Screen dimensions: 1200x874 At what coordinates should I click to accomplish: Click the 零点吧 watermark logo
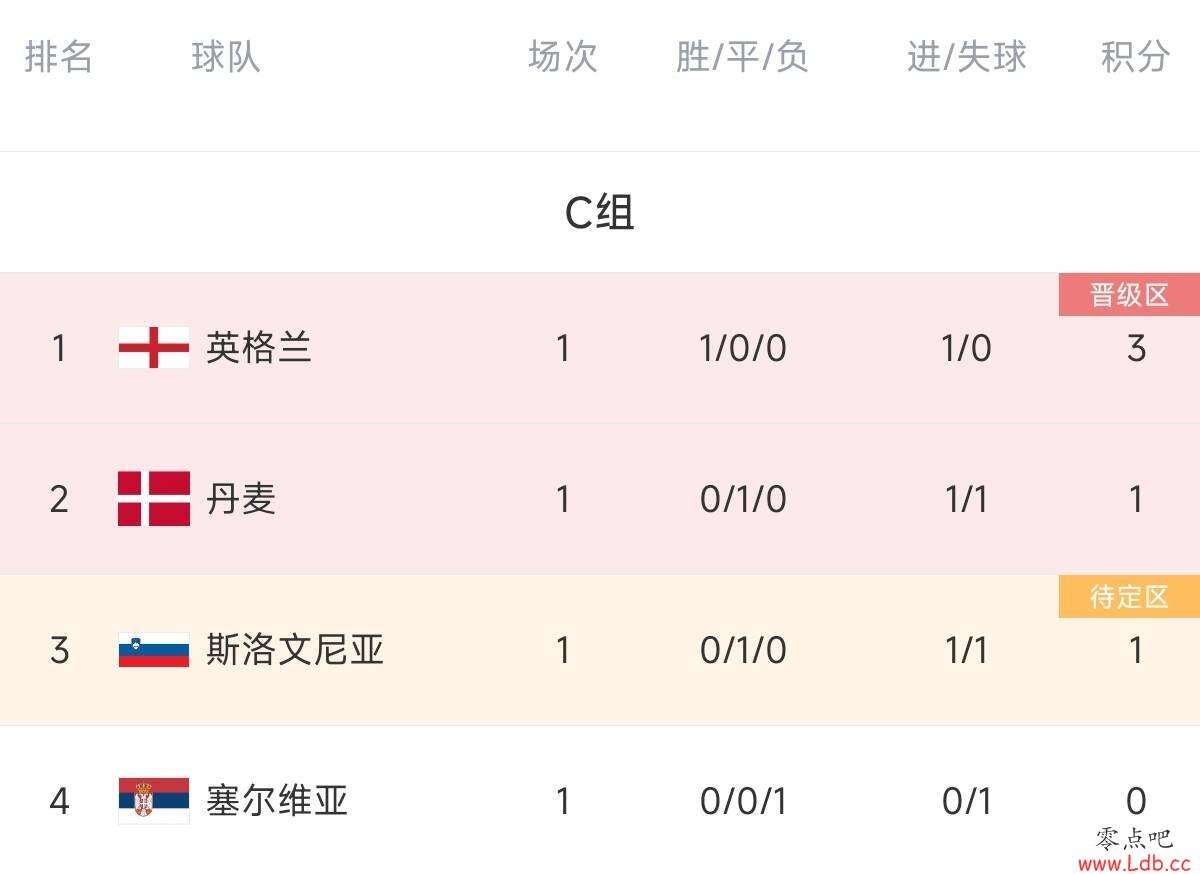[x=1133, y=838]
